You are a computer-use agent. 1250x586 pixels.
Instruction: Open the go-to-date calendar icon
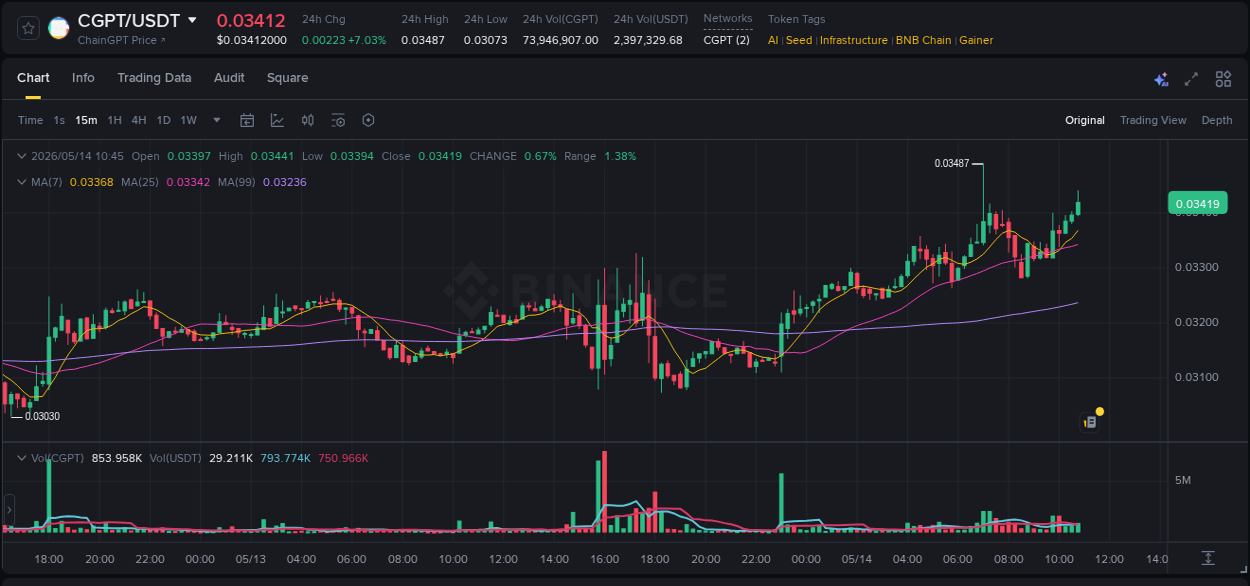coord(247,120)
